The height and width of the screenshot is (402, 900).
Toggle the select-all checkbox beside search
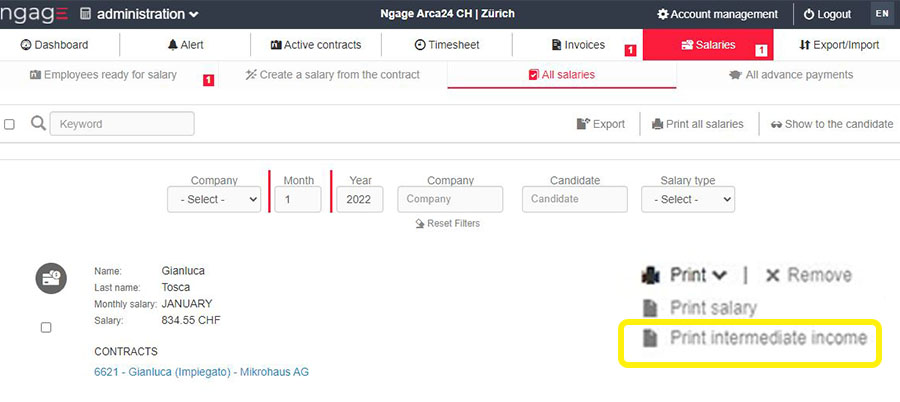[10, 124]
